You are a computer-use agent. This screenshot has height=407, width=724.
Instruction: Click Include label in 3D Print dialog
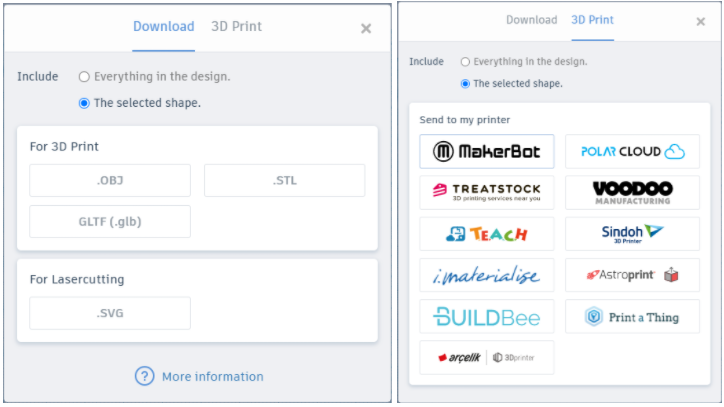(x=426, y=61)
